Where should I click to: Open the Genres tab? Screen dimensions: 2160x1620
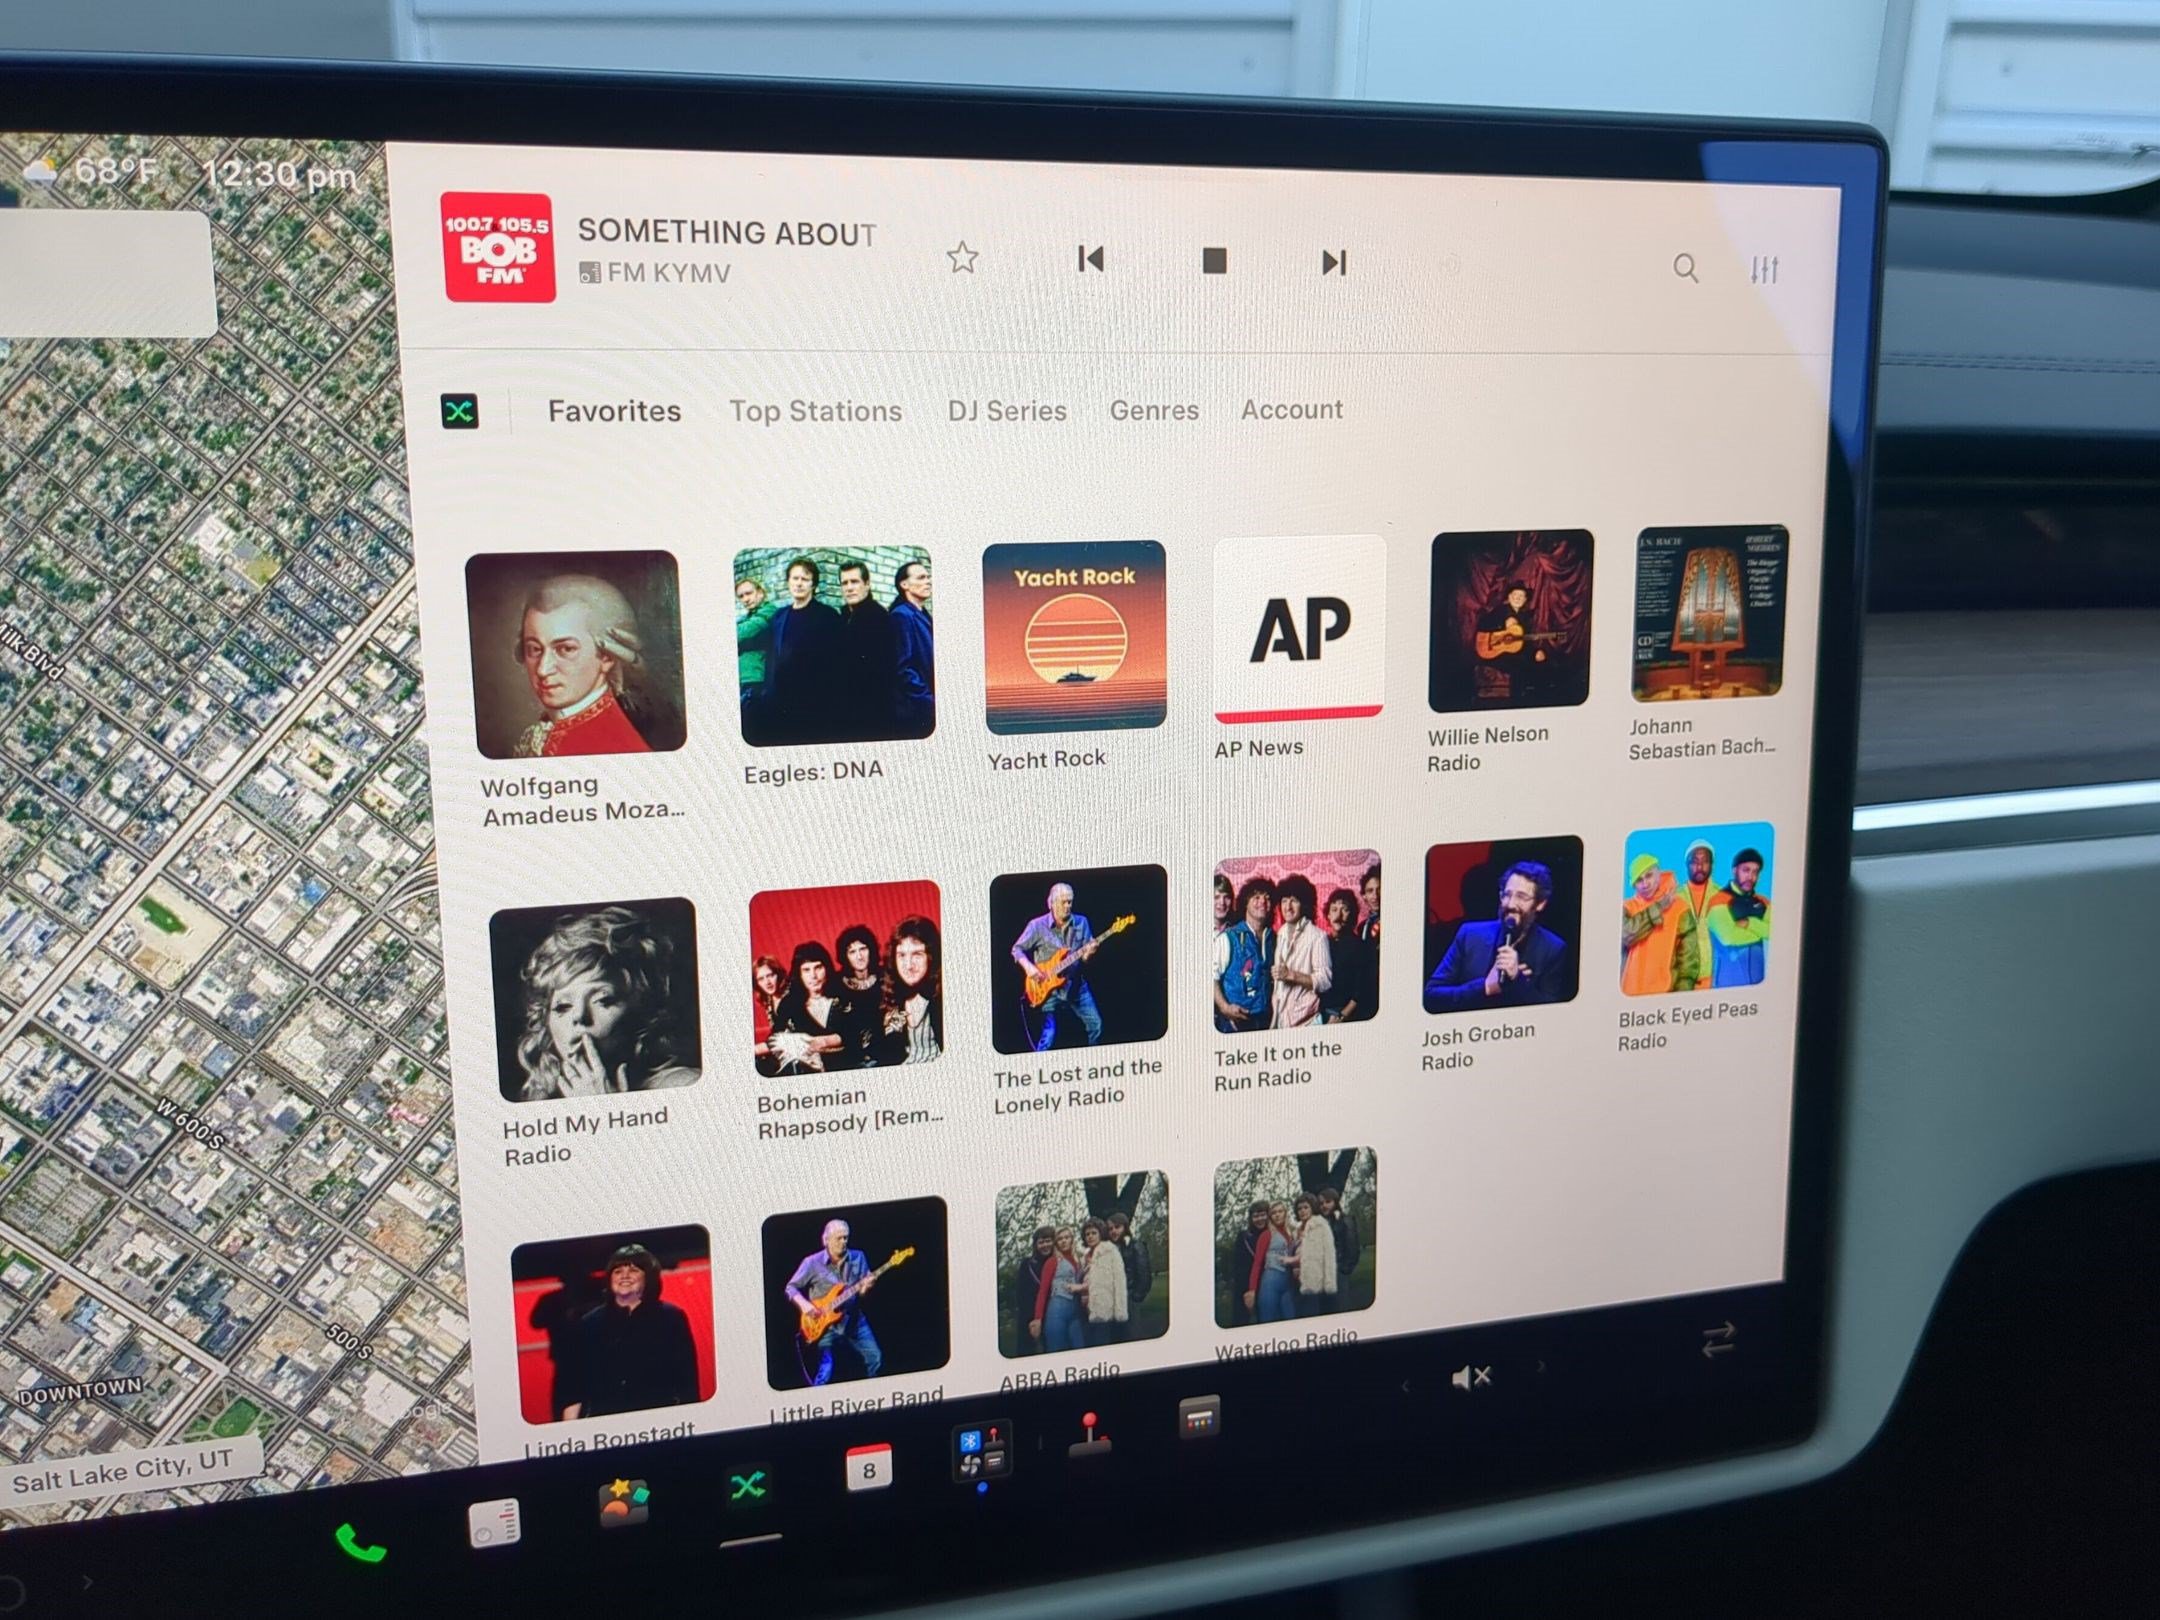tap(1154, 410)
